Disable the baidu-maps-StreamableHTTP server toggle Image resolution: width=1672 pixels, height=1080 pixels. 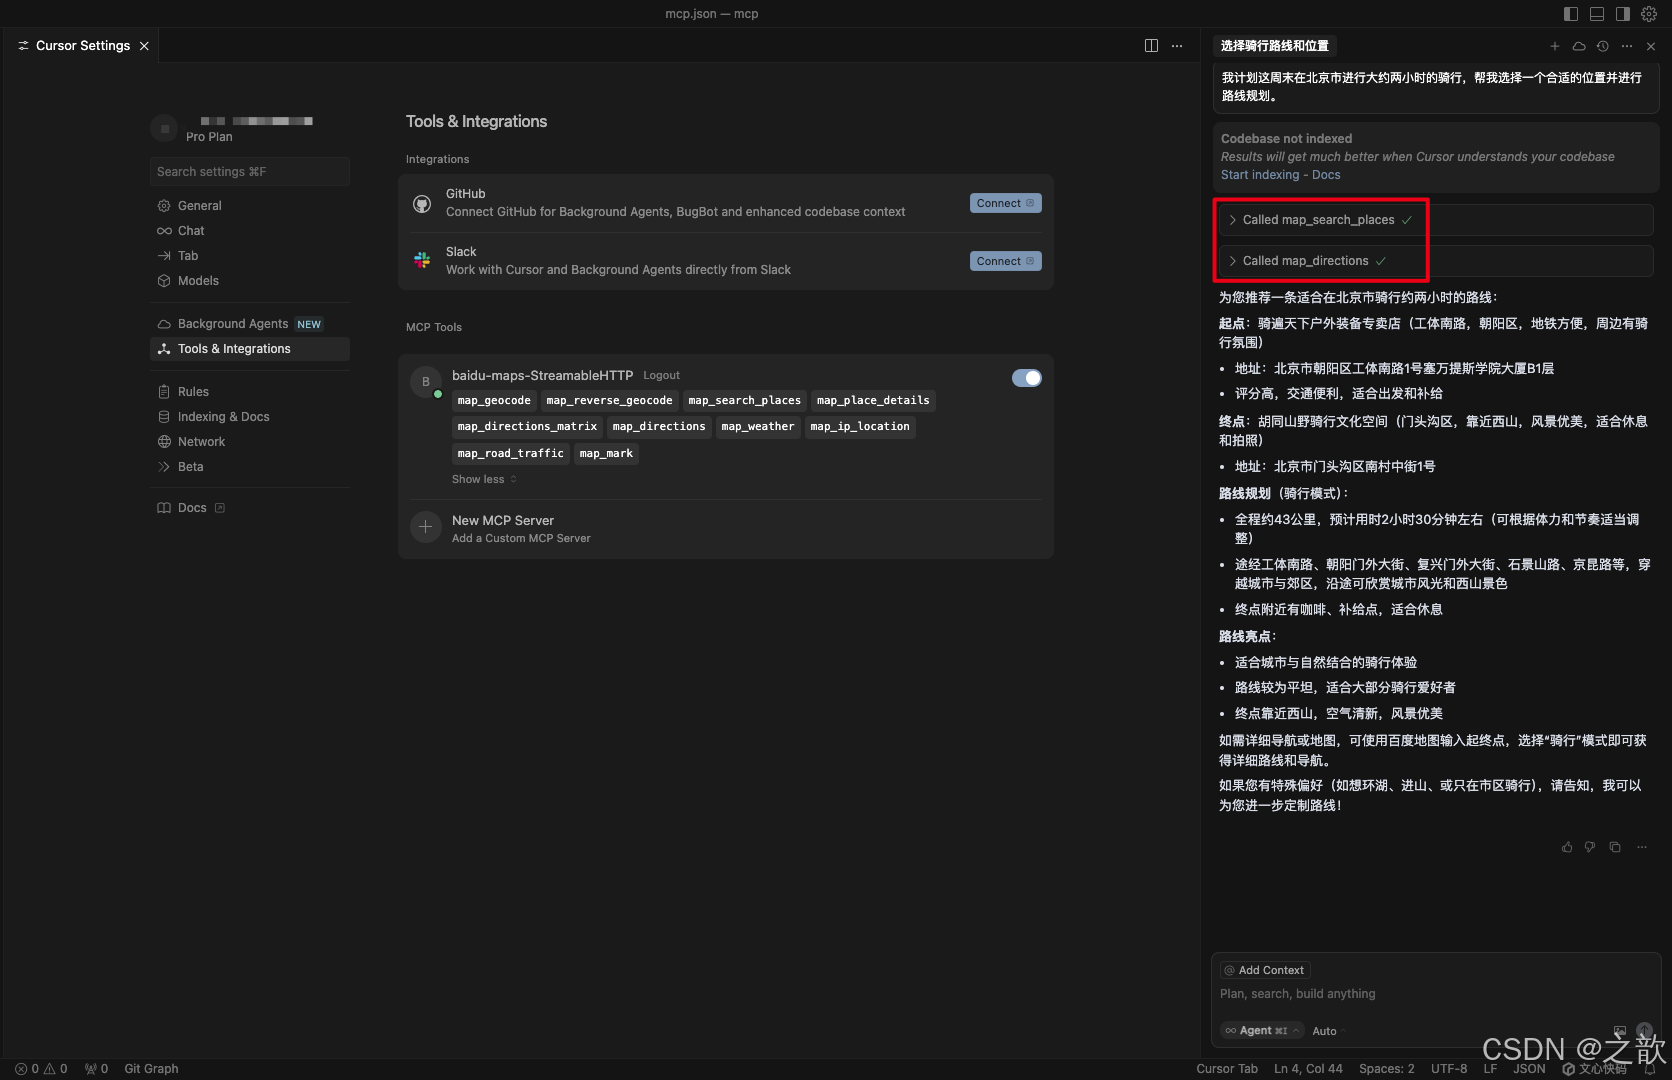(x=1026, y=378)
